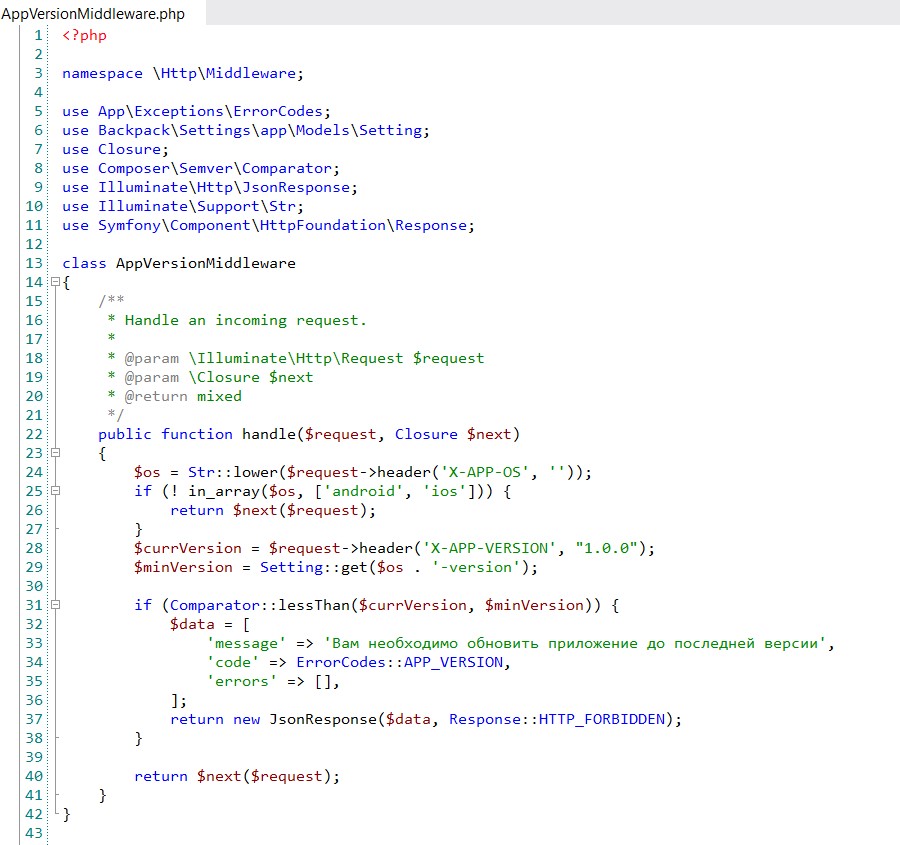Collapse the Comparator lessThan if block
The width and height of the screenshot is (900, 845).
click(54, 605)
